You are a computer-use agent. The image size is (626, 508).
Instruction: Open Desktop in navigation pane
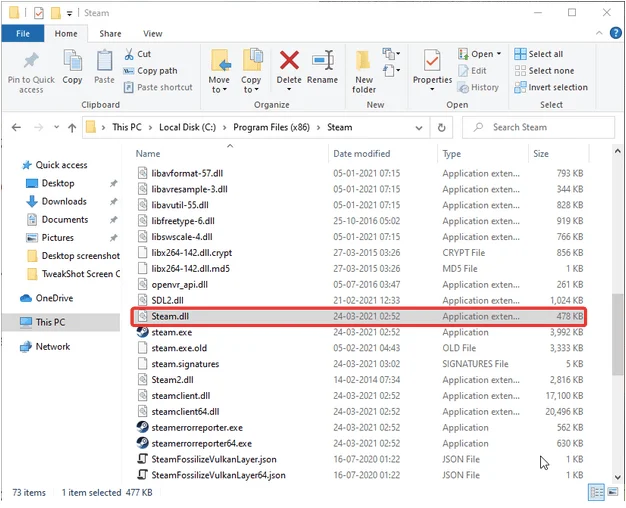click(50, 183)
